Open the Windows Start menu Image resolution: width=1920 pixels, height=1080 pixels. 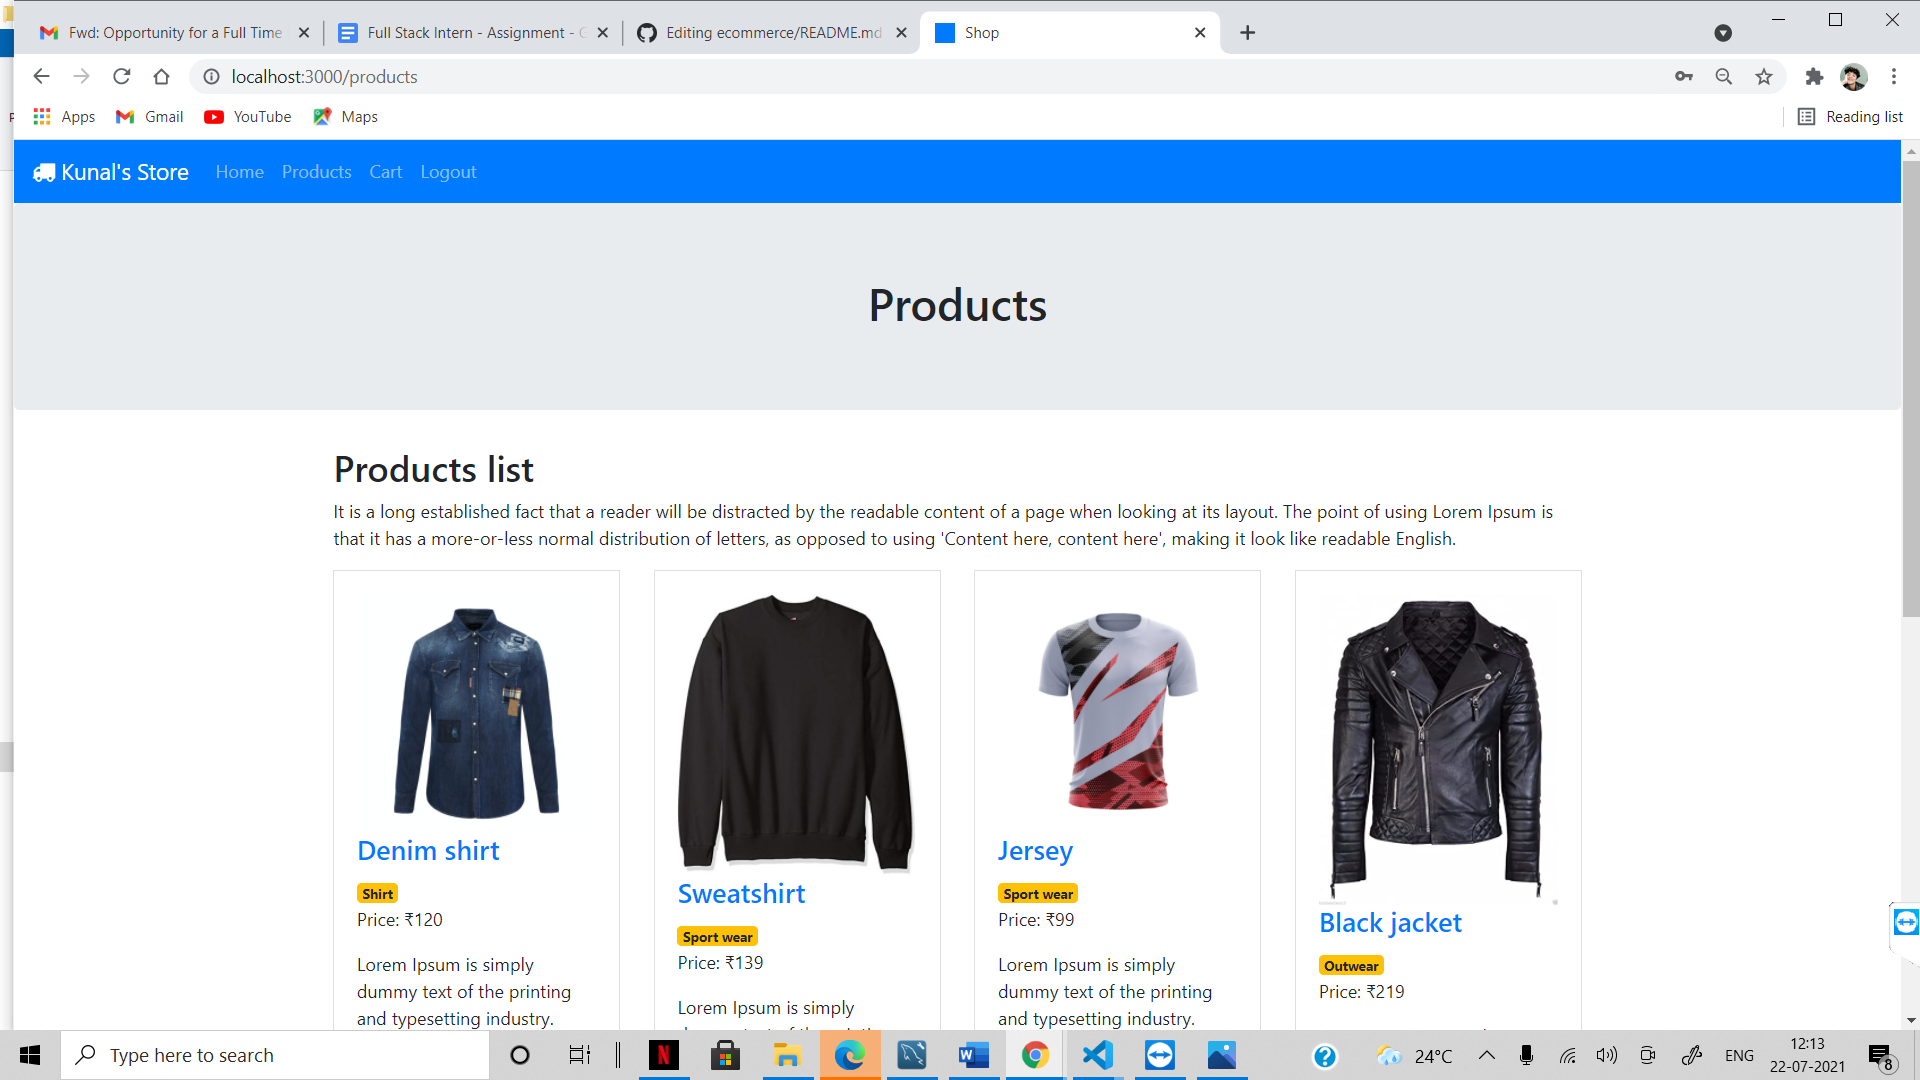pyautogui.click(x=30, y=1055)
